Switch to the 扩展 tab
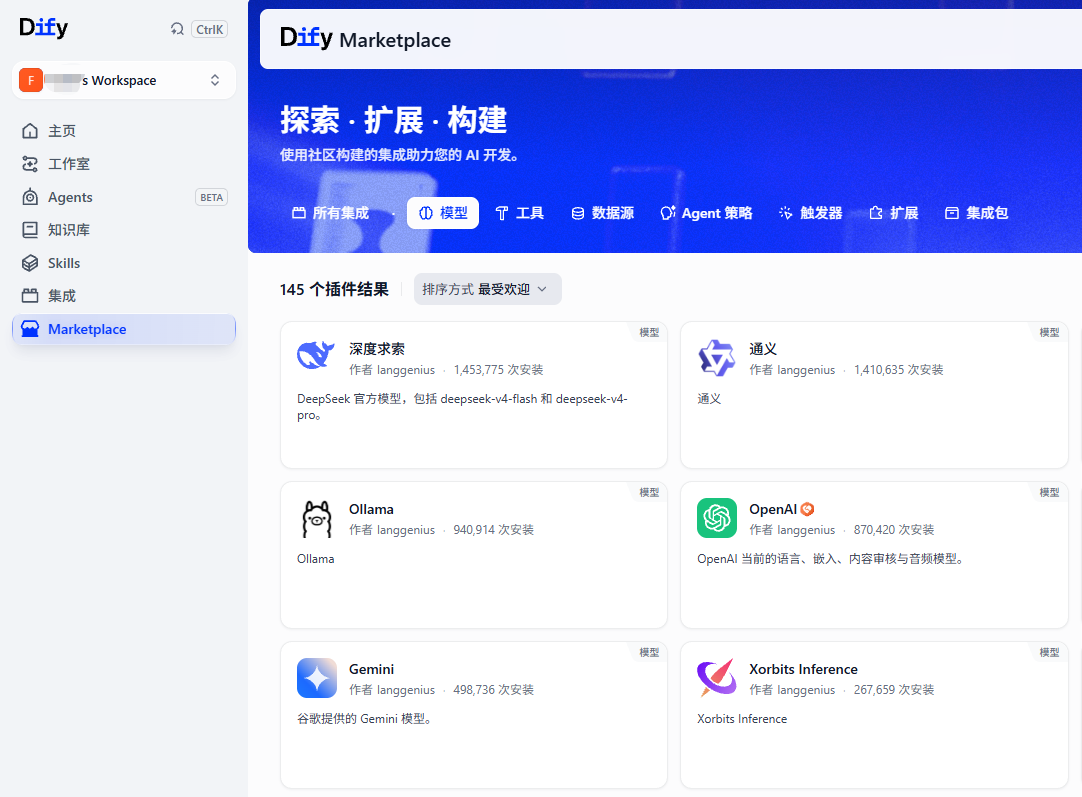The image size is (1082, 797). 894,213
